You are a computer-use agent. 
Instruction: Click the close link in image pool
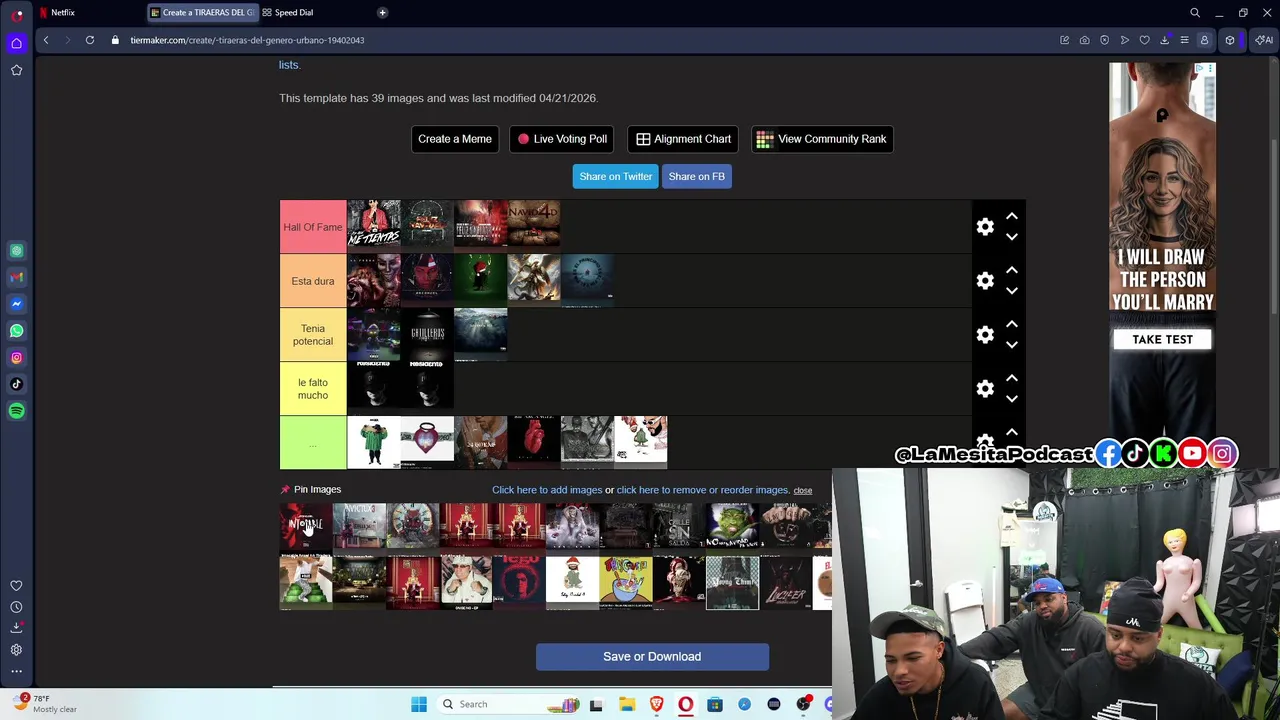point(803,491)
